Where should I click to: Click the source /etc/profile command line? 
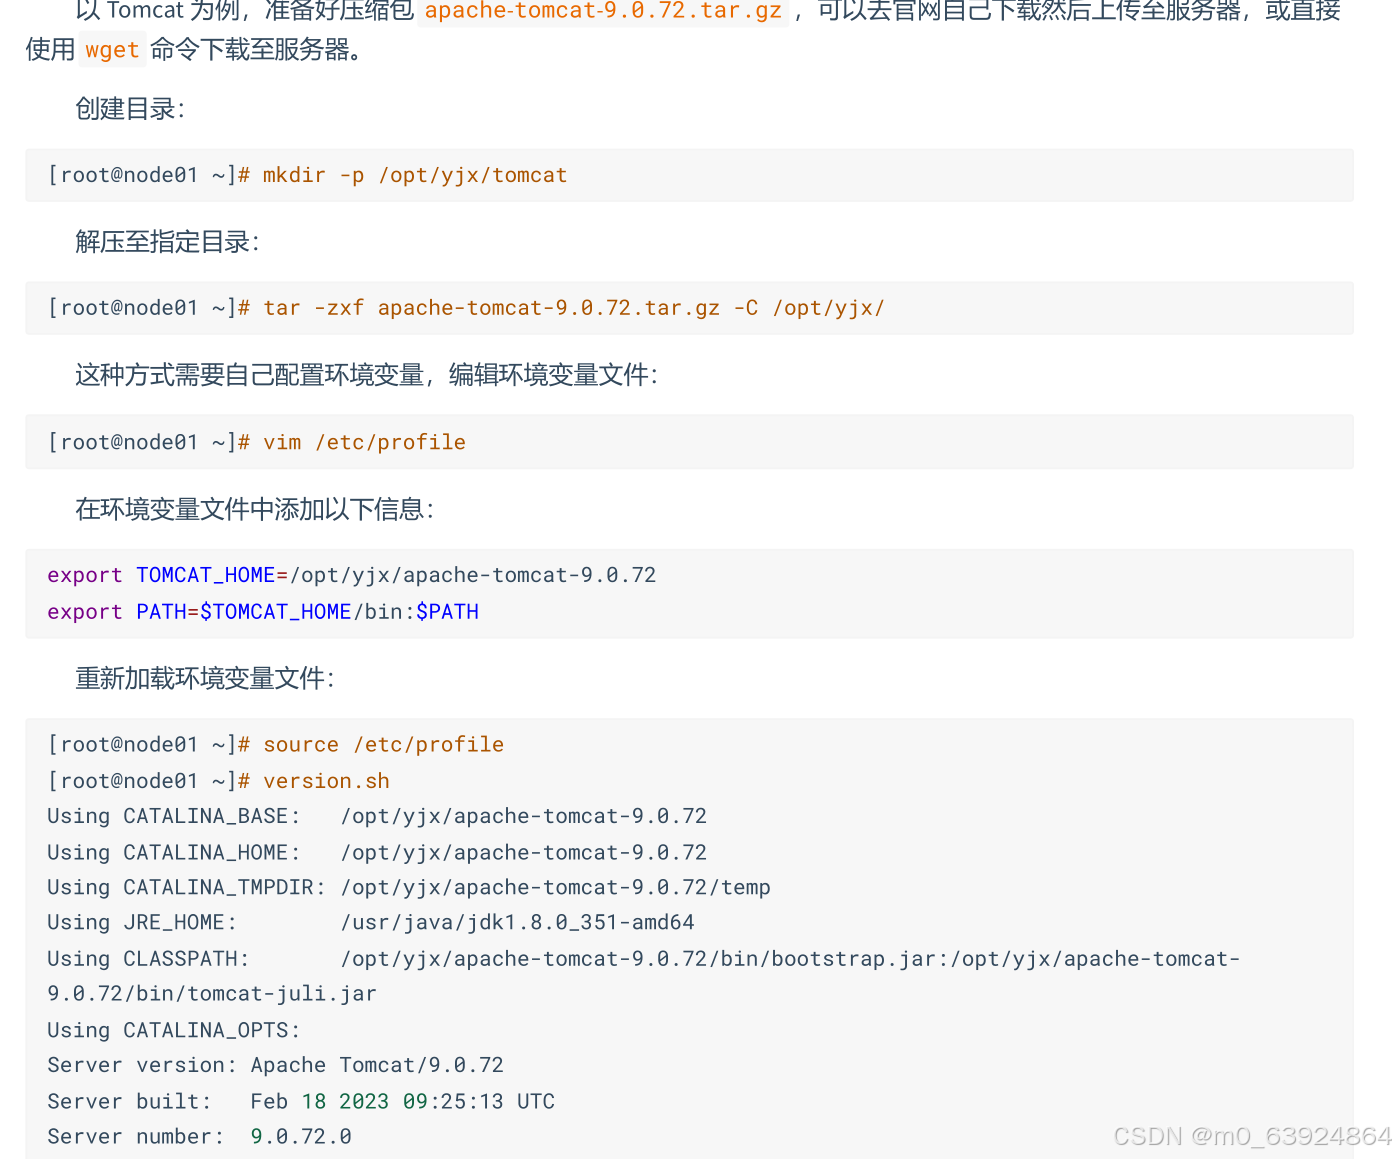[x=276, y=744]
